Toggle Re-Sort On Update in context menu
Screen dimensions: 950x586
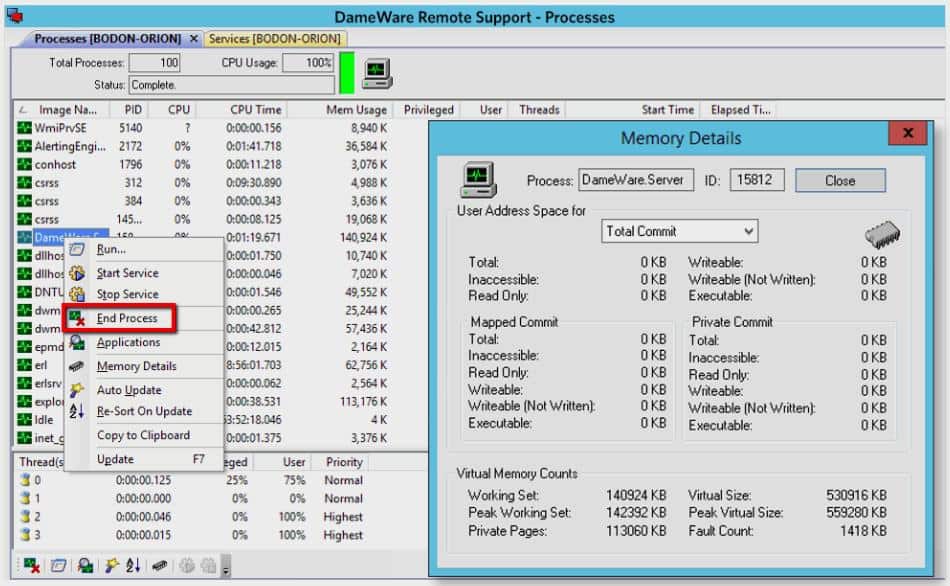[x=144, y=411]
